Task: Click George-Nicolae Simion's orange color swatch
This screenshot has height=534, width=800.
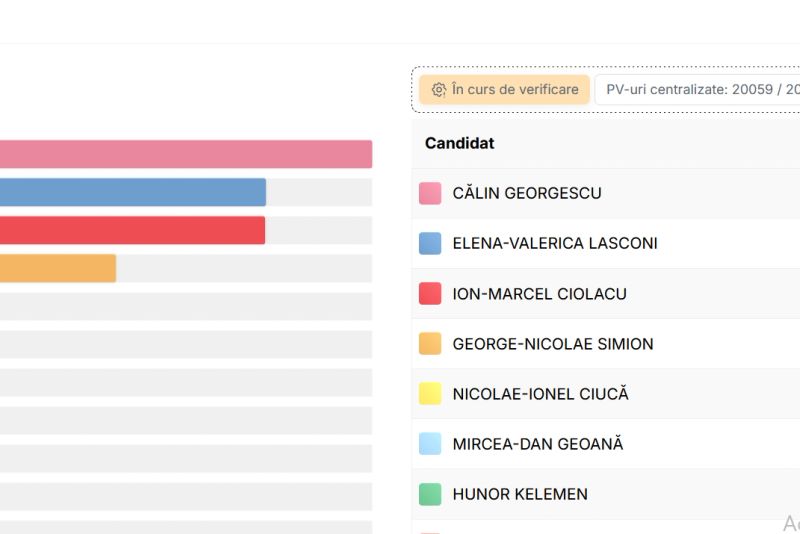Action: click(x=430, y=344)
